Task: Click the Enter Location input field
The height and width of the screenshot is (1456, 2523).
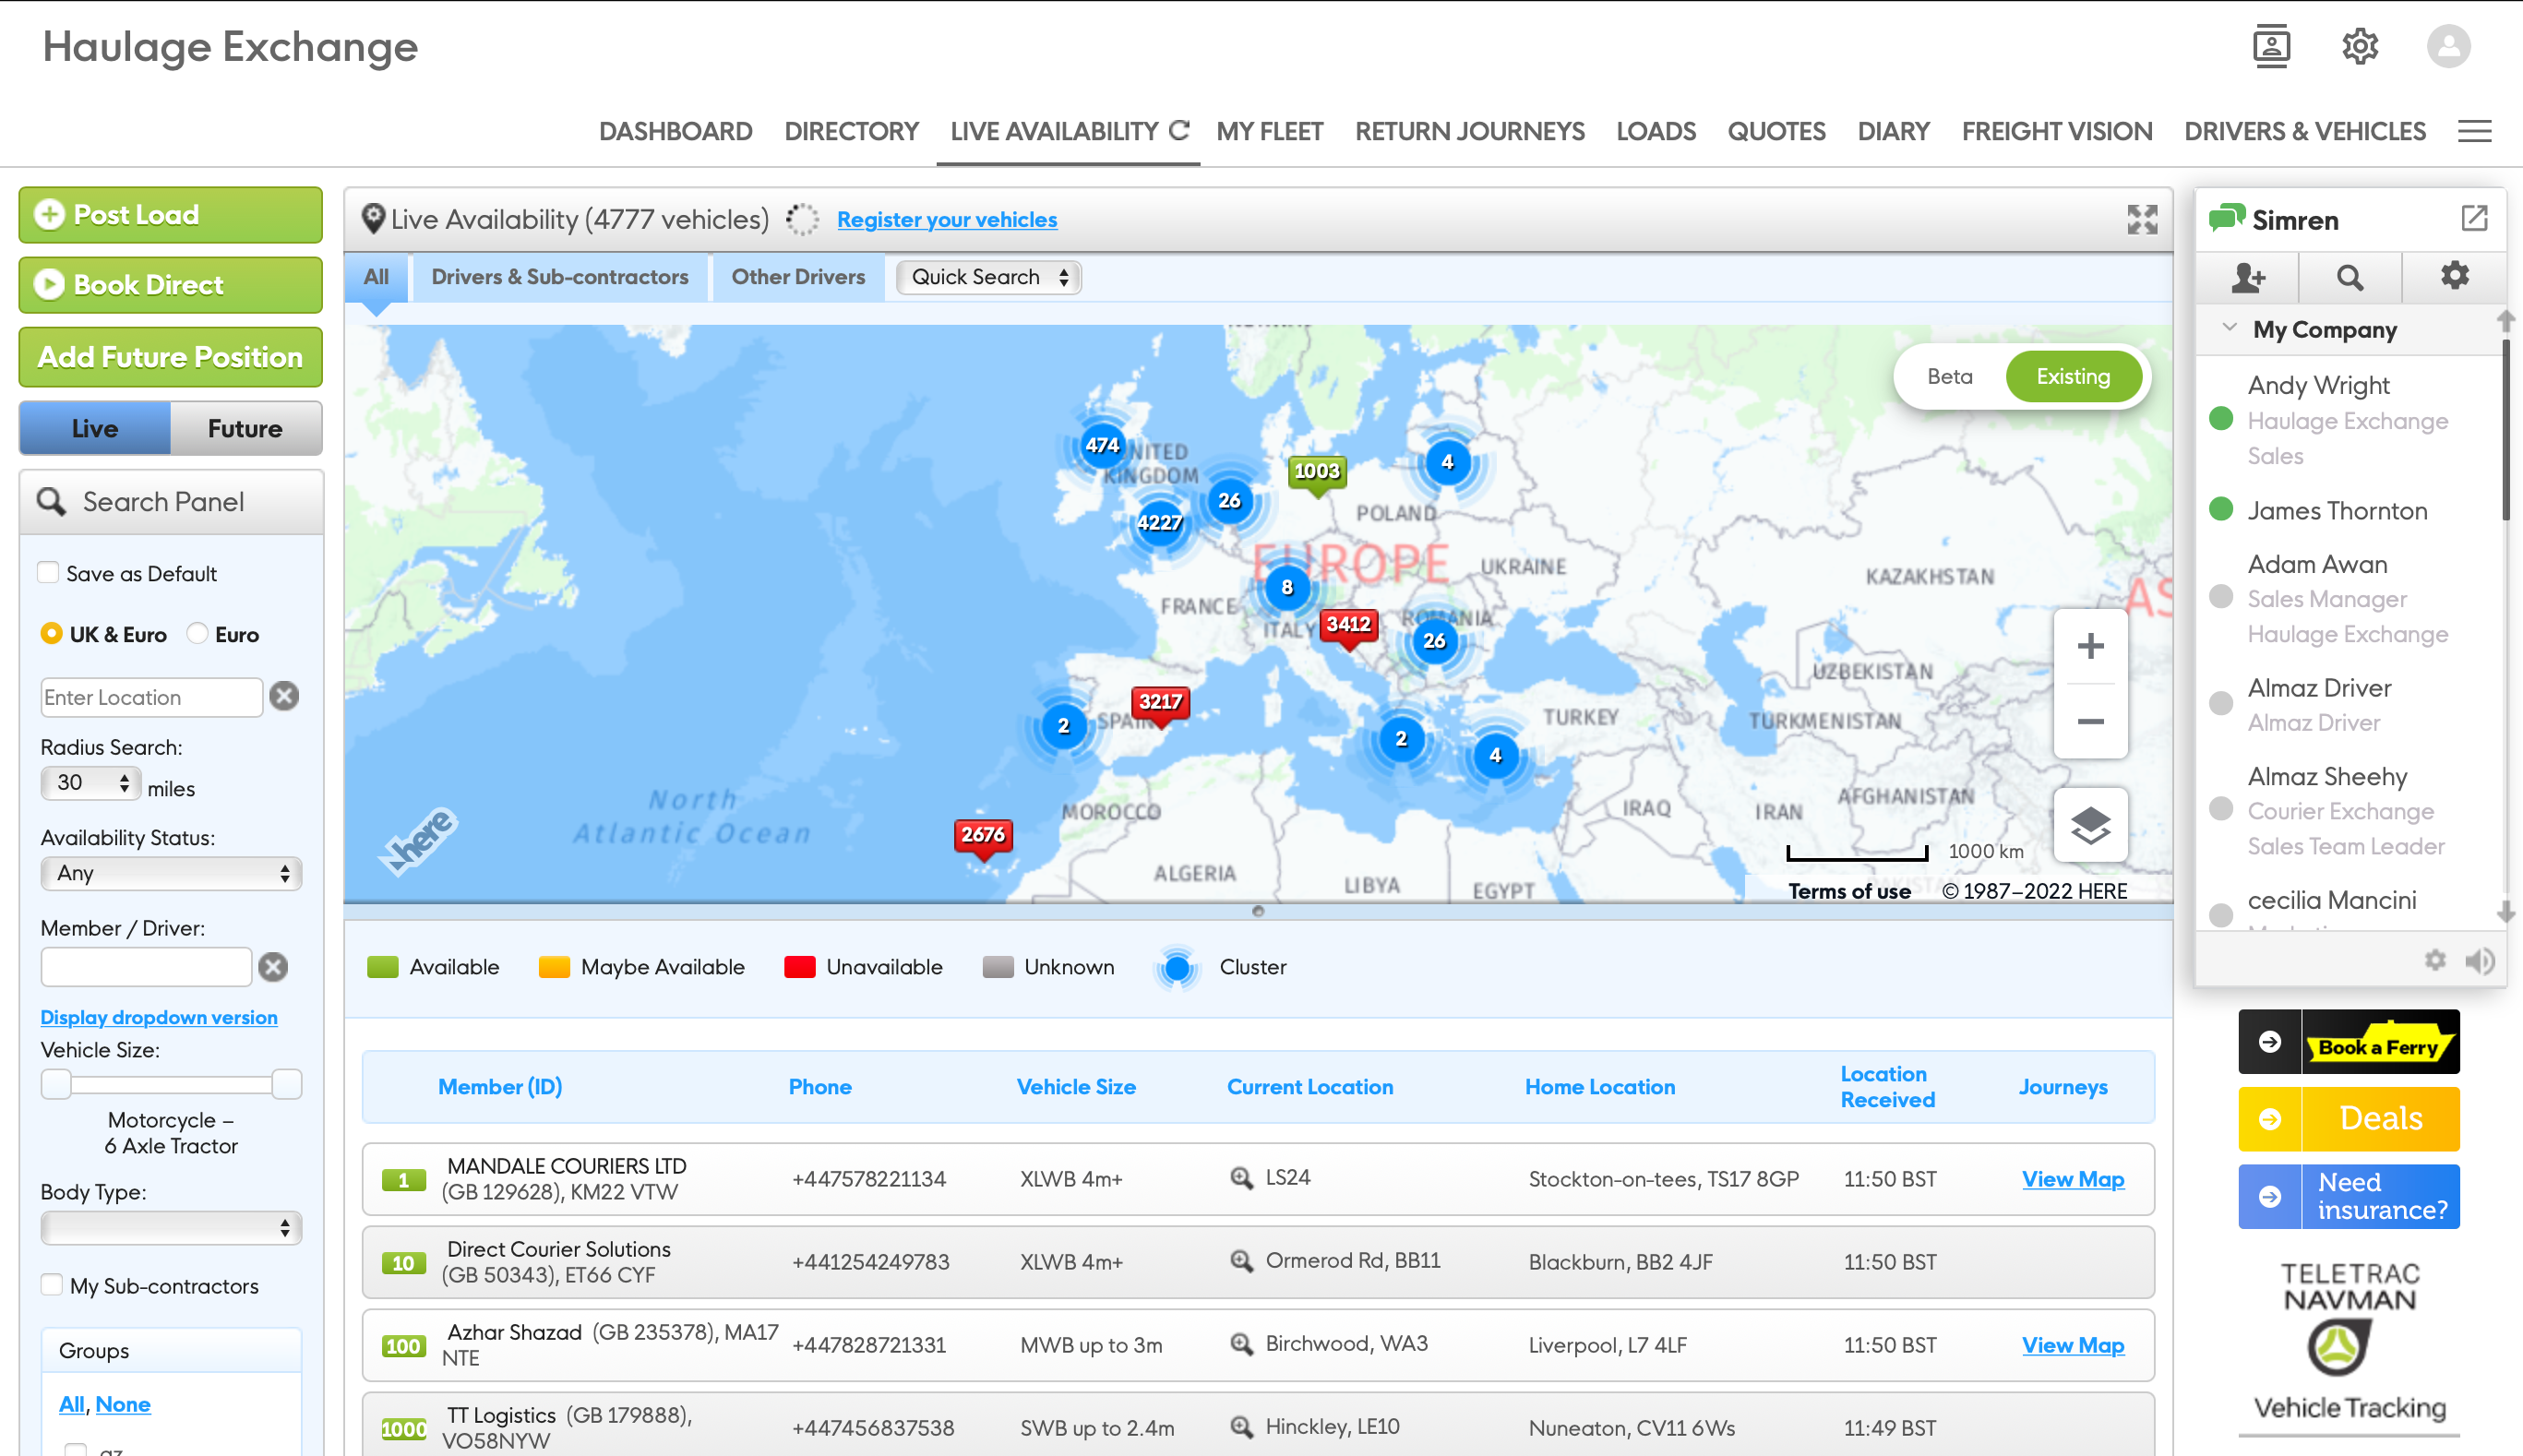Action: pyautogui.click(x=152, y=697)
